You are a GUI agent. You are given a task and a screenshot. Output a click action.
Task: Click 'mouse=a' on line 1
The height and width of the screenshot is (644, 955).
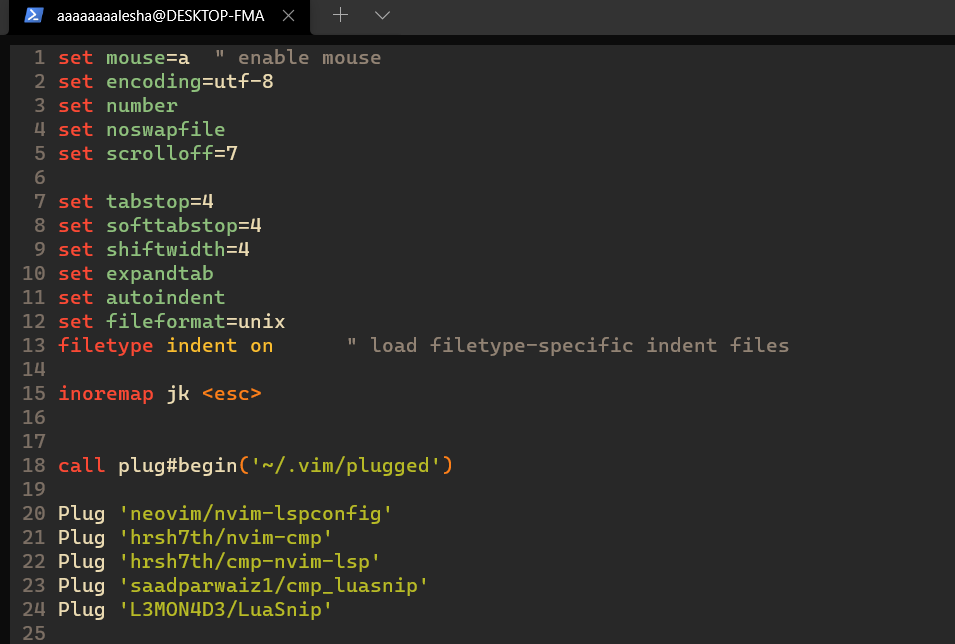click(147, 58)
